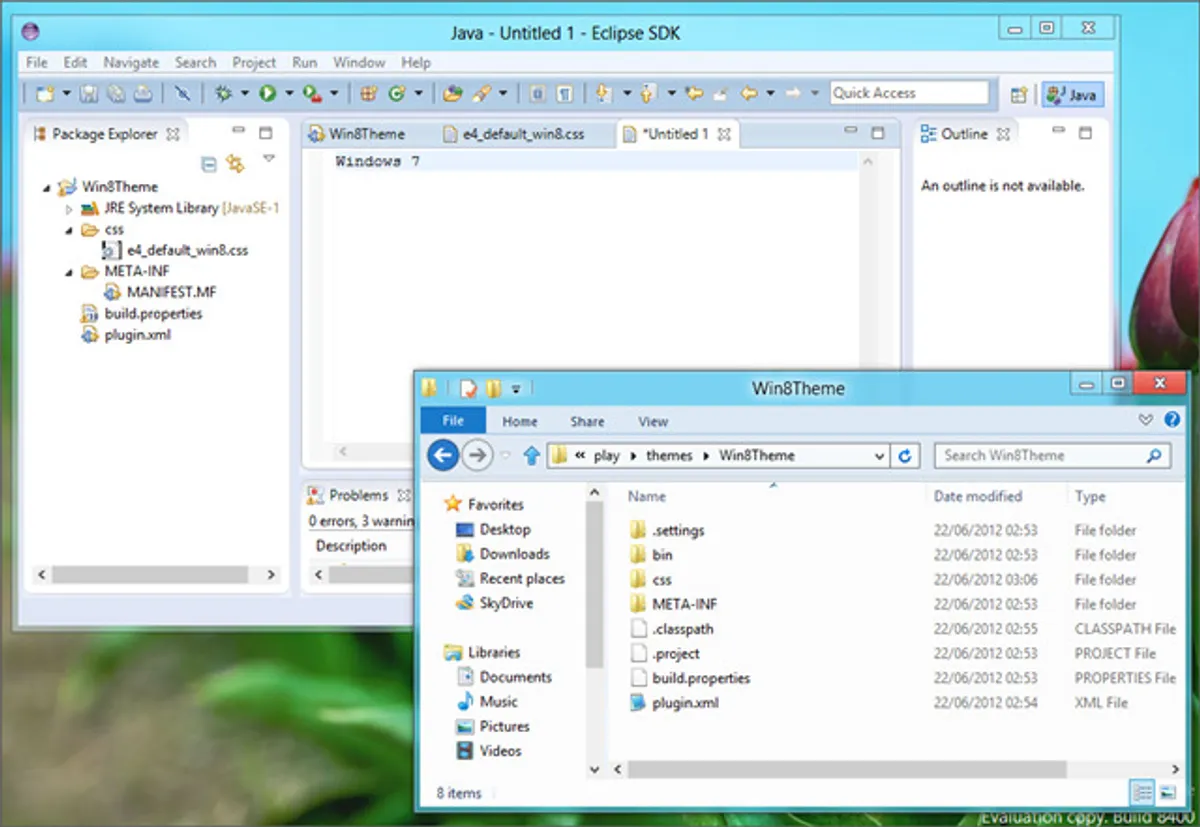Maximize the editor area
This screenshot has width=1200, height=827.
[878, 132]
